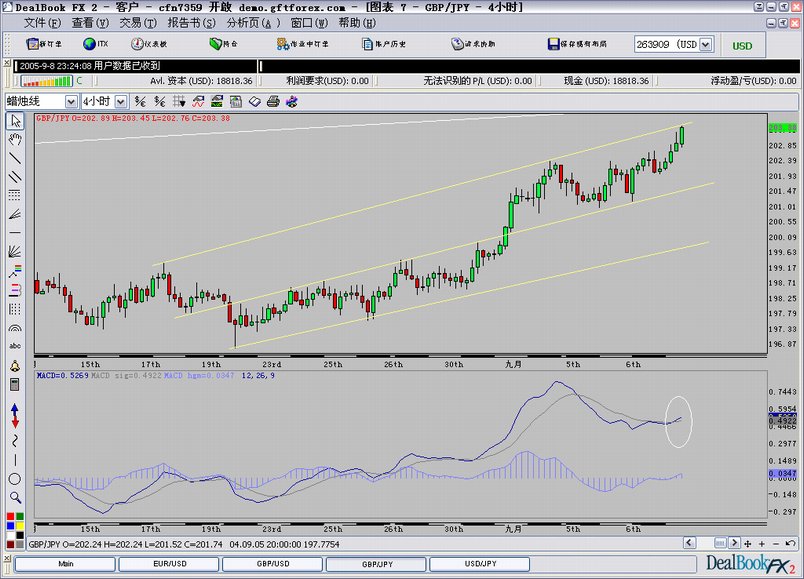Image resolution: width=804 pixels, height=579 pixels.
Task: Select the parallel channel lines tool
Action: coord(15,177)
